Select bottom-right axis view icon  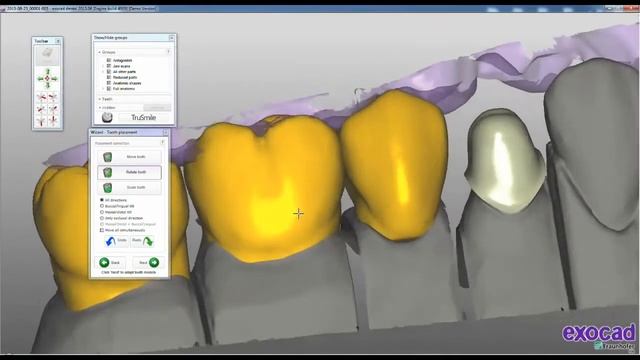53,121
